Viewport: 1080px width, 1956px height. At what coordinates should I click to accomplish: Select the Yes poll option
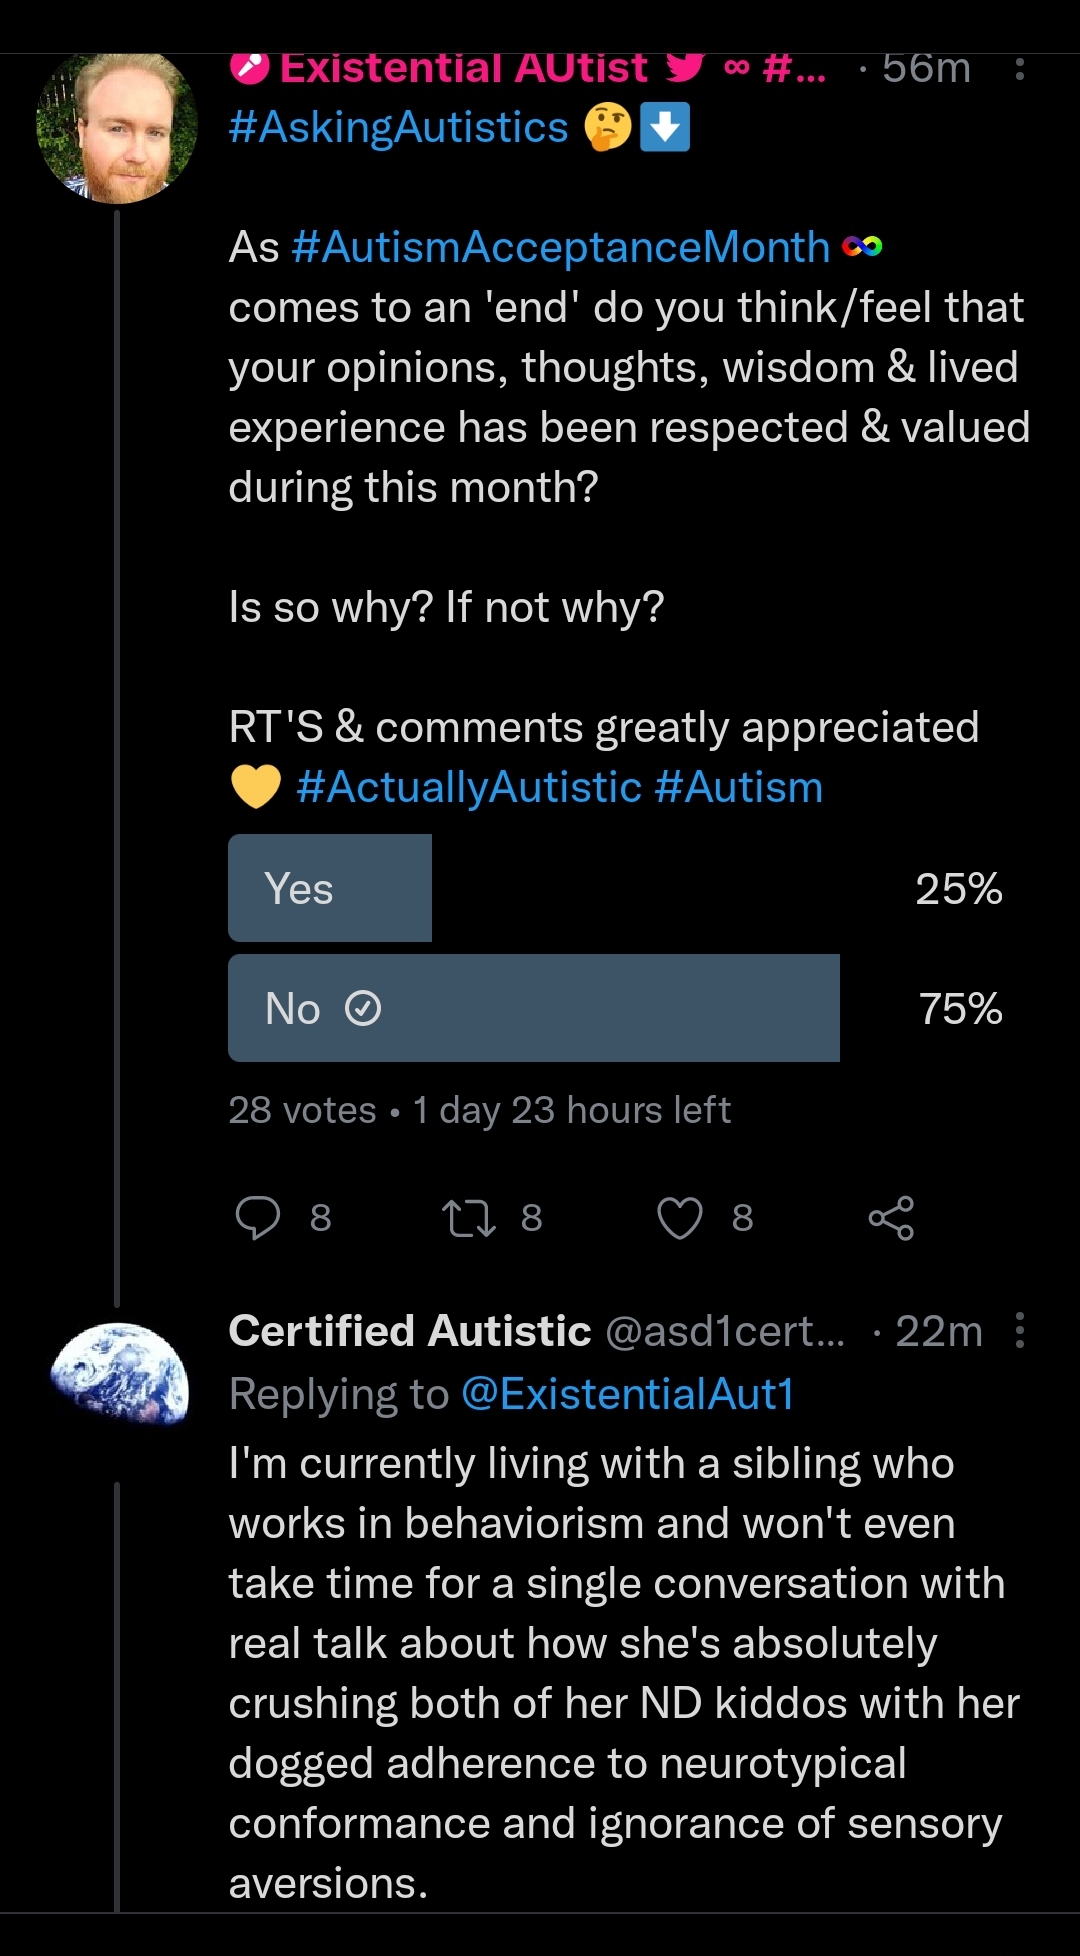[330, 888]
